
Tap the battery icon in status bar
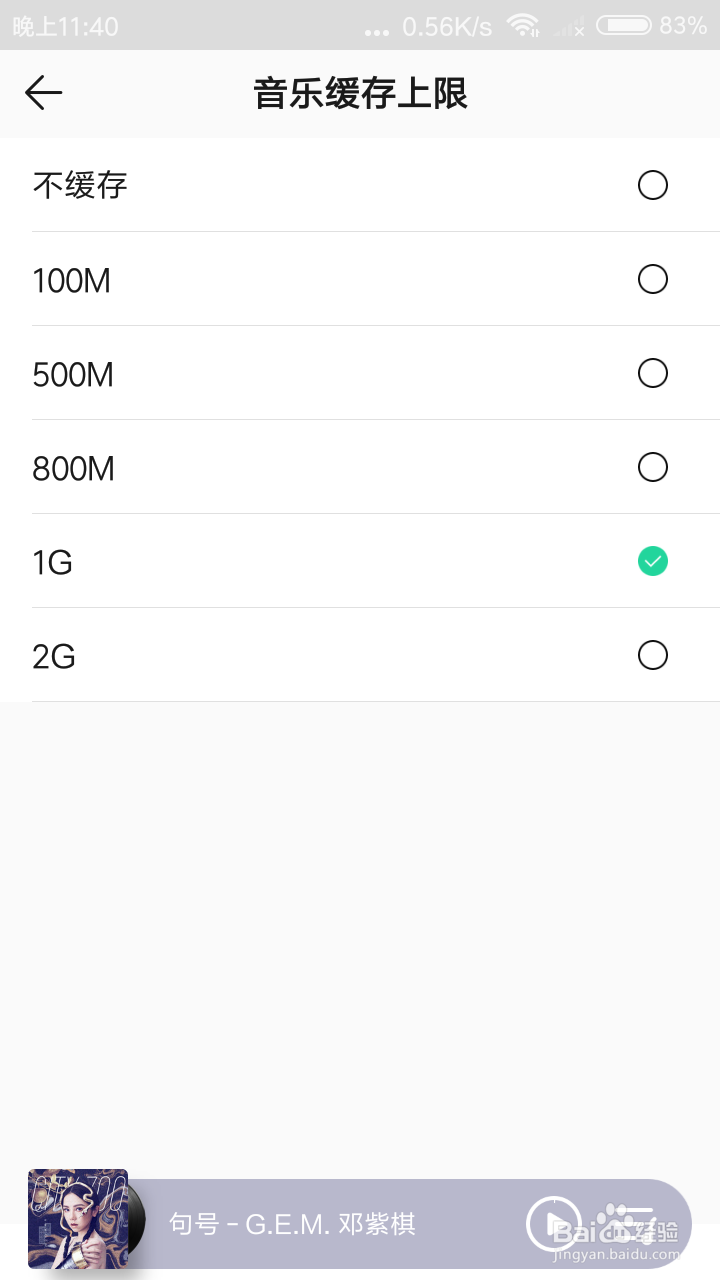pos(622,26)
